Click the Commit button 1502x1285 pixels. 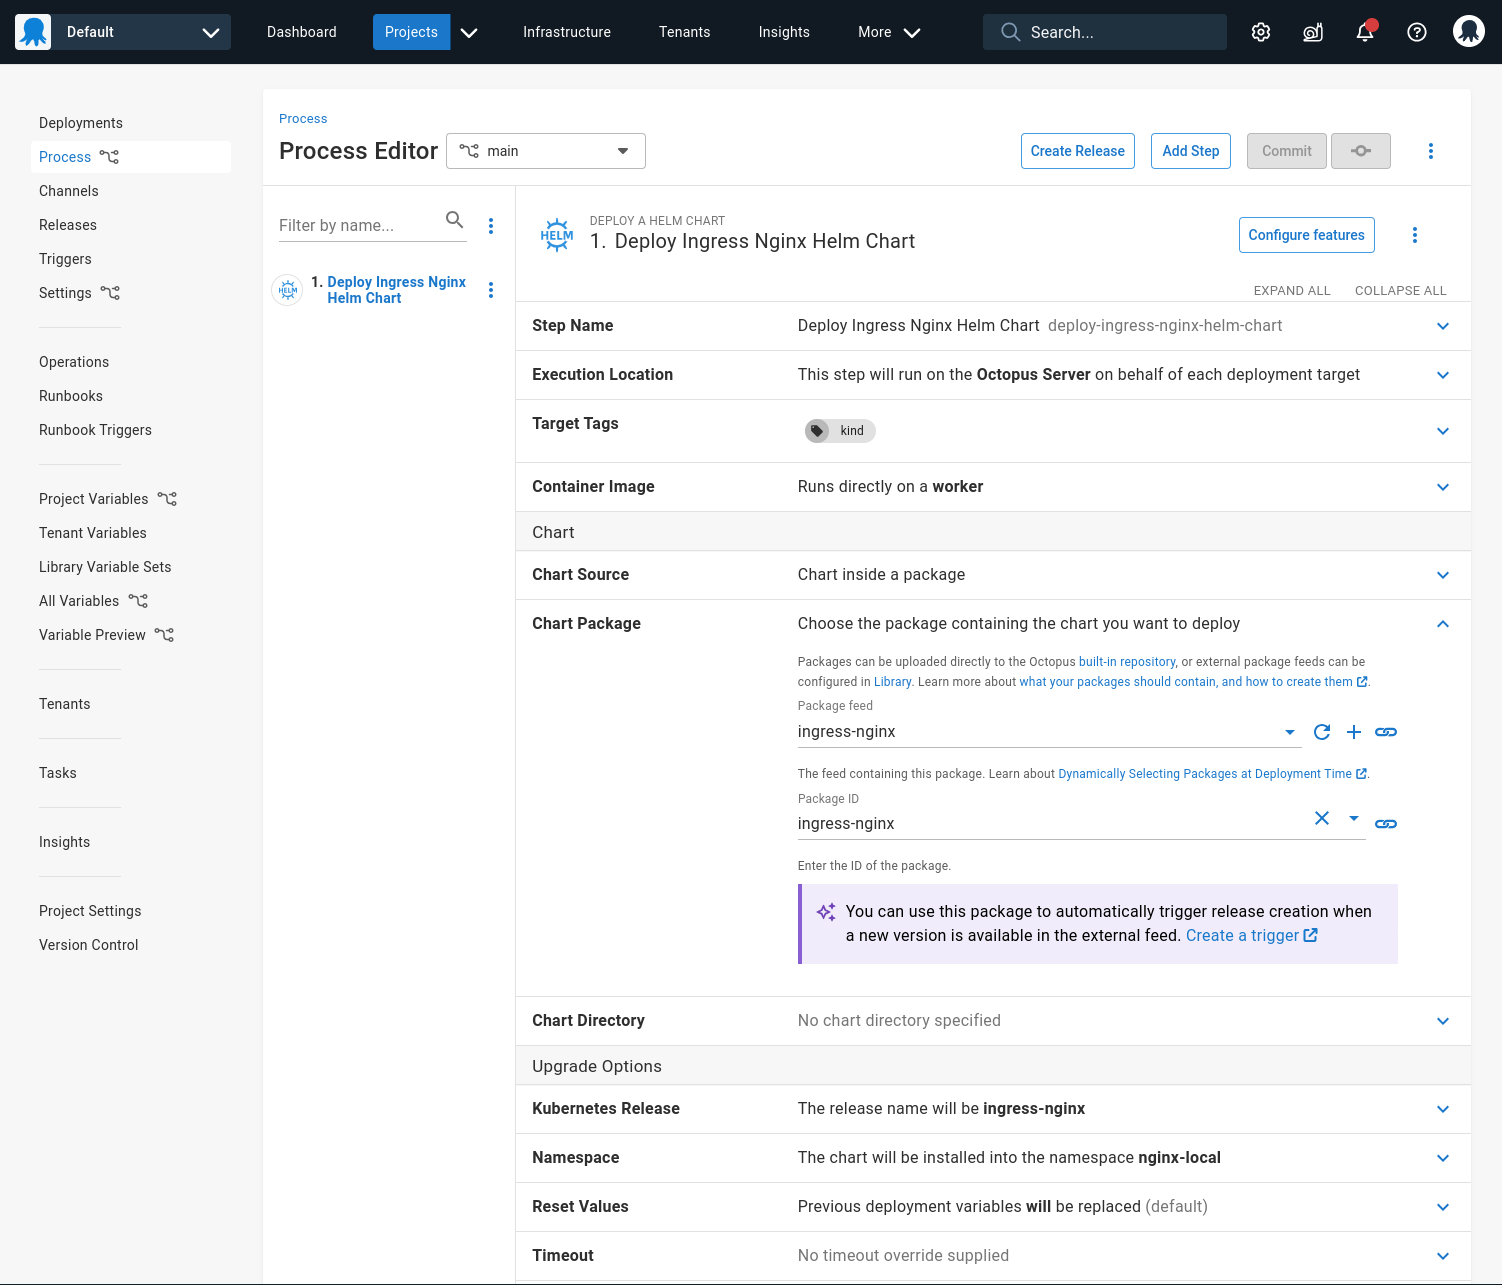[1287, 151]
